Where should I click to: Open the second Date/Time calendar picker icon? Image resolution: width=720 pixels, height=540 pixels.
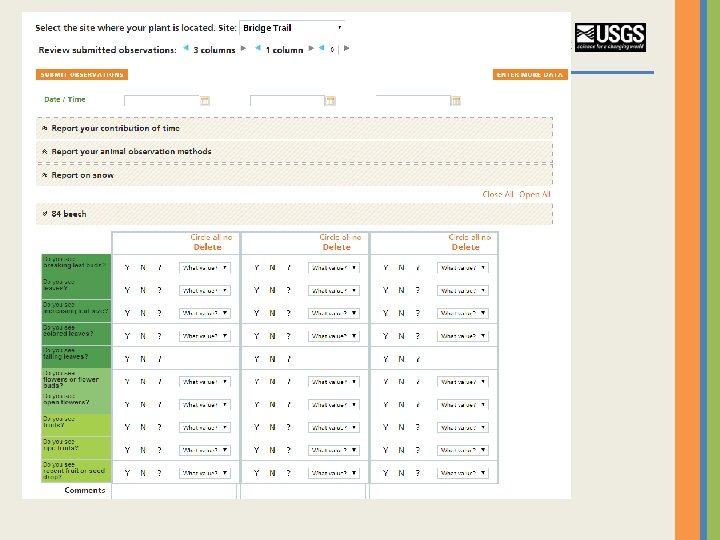point(330,101)
